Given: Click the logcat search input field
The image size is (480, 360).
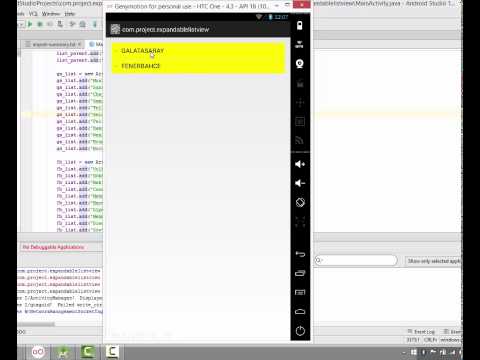Looking at the screenshot, I should [356, 260].
